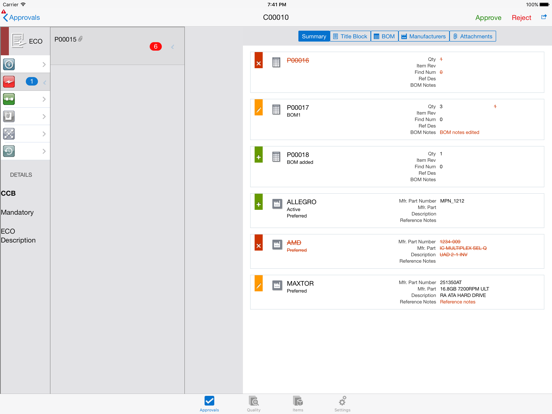Collapse the affected items row chevron
Image resolution: width=552 pixels, height=414 pixels.
click(45, 82)
